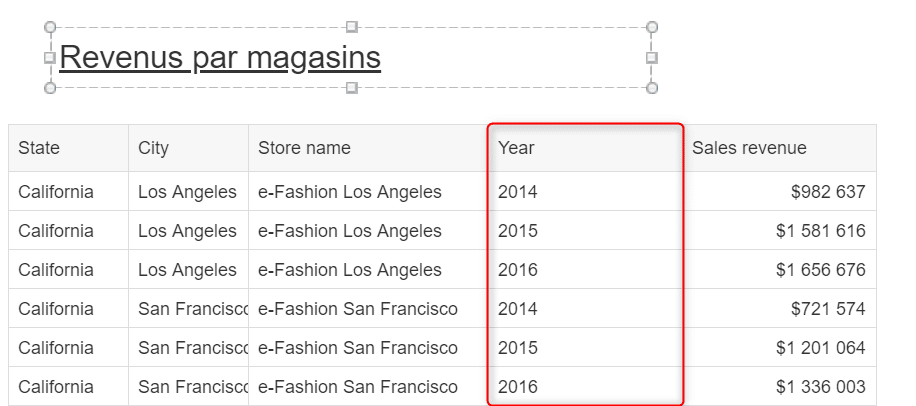
Task: Click the bottom-center resize handle of title box
Action: tap(351, 89)
